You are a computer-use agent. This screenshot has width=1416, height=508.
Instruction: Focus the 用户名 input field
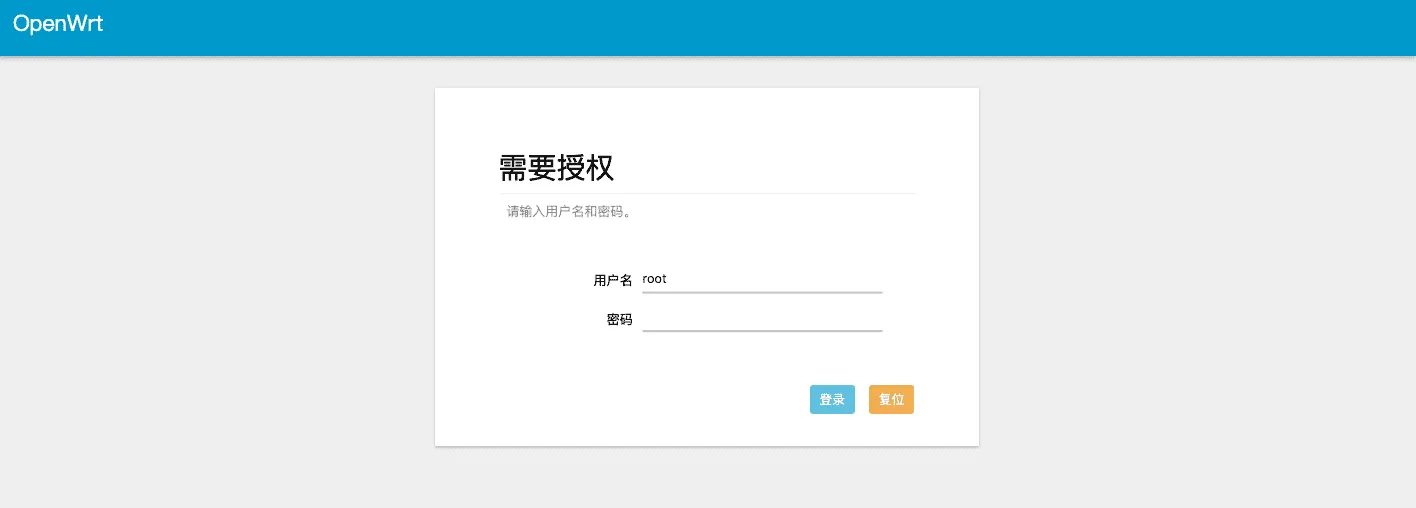tap(762, 280)
